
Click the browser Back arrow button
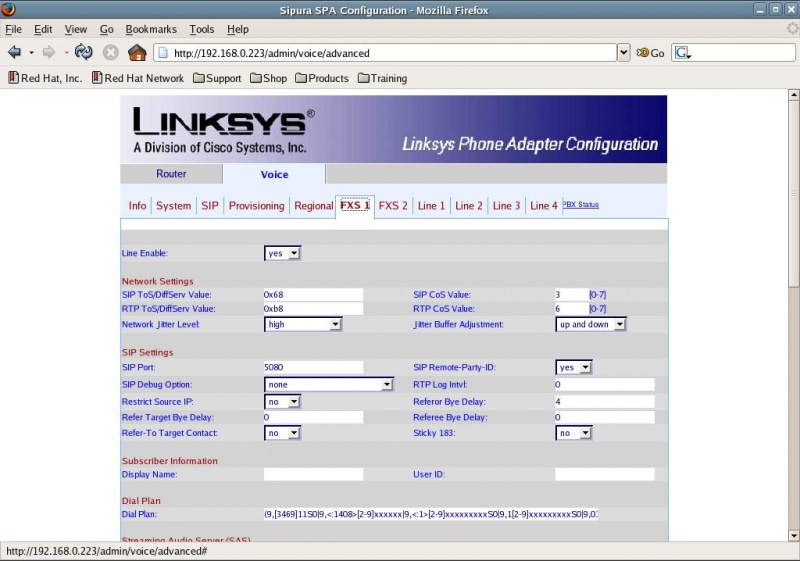point(14,52)
